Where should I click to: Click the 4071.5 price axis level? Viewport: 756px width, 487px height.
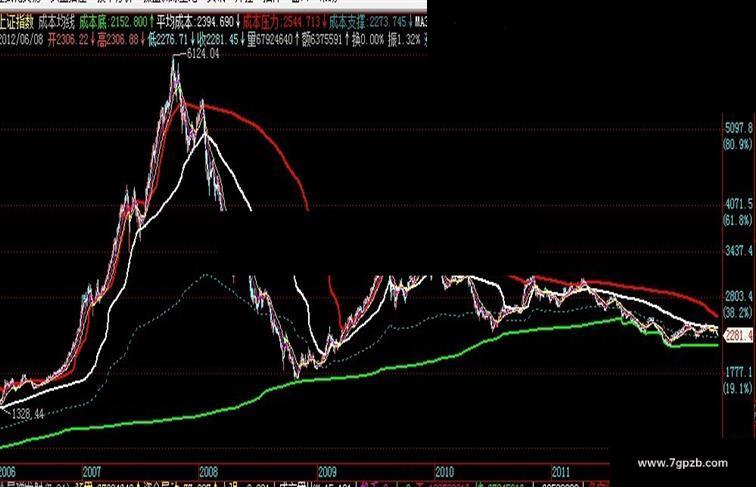(x=738, y=204)
